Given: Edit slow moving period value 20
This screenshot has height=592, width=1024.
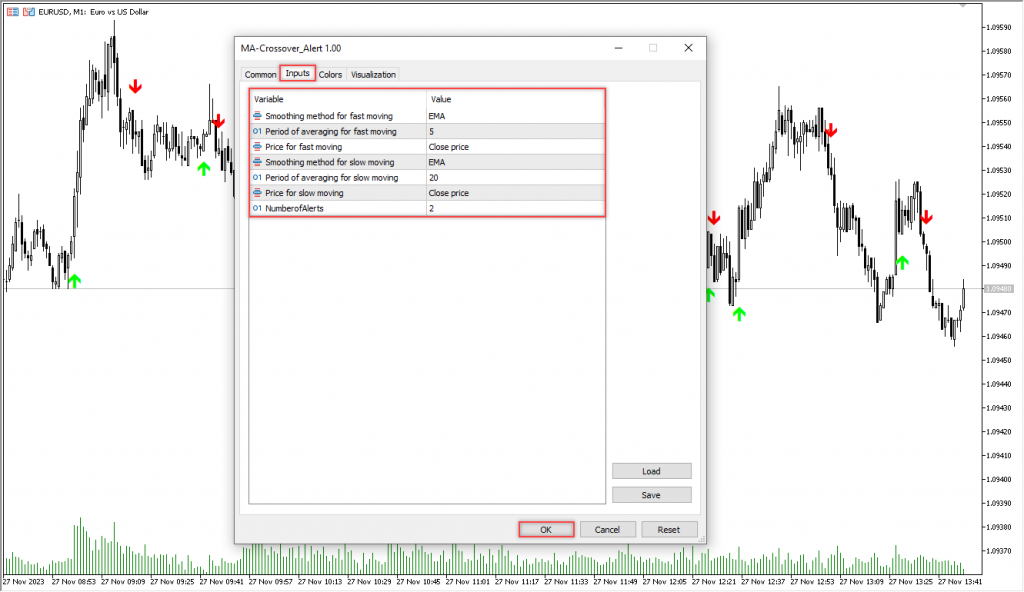Looking at the screenshot, I should 515,177.
